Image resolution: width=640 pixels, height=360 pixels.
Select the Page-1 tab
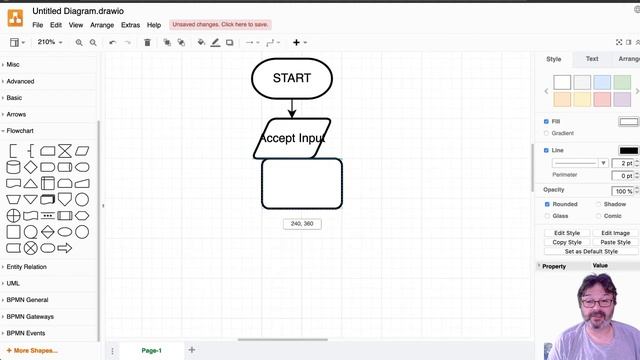click(151, 351)
